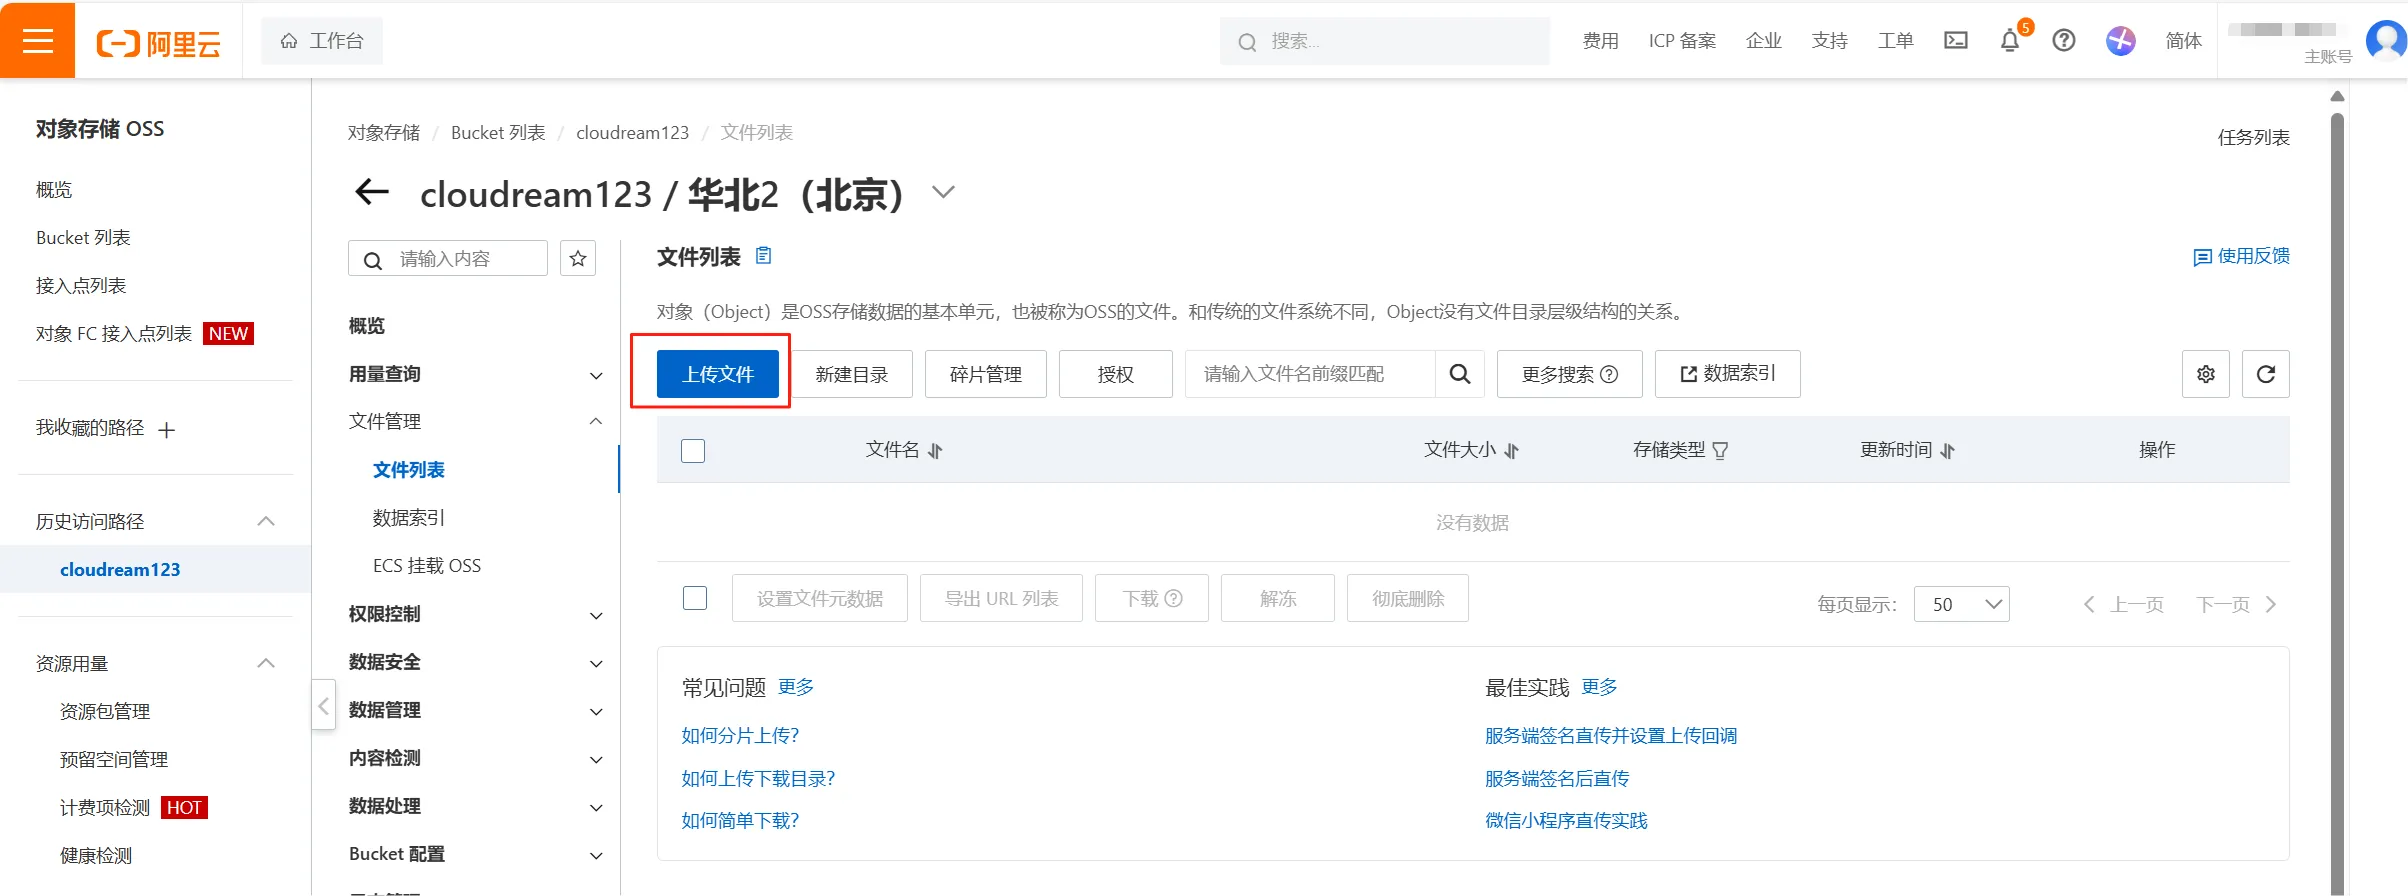Open 计费项检测 in sidebar

pyautogui.click(x=105, y=808)
